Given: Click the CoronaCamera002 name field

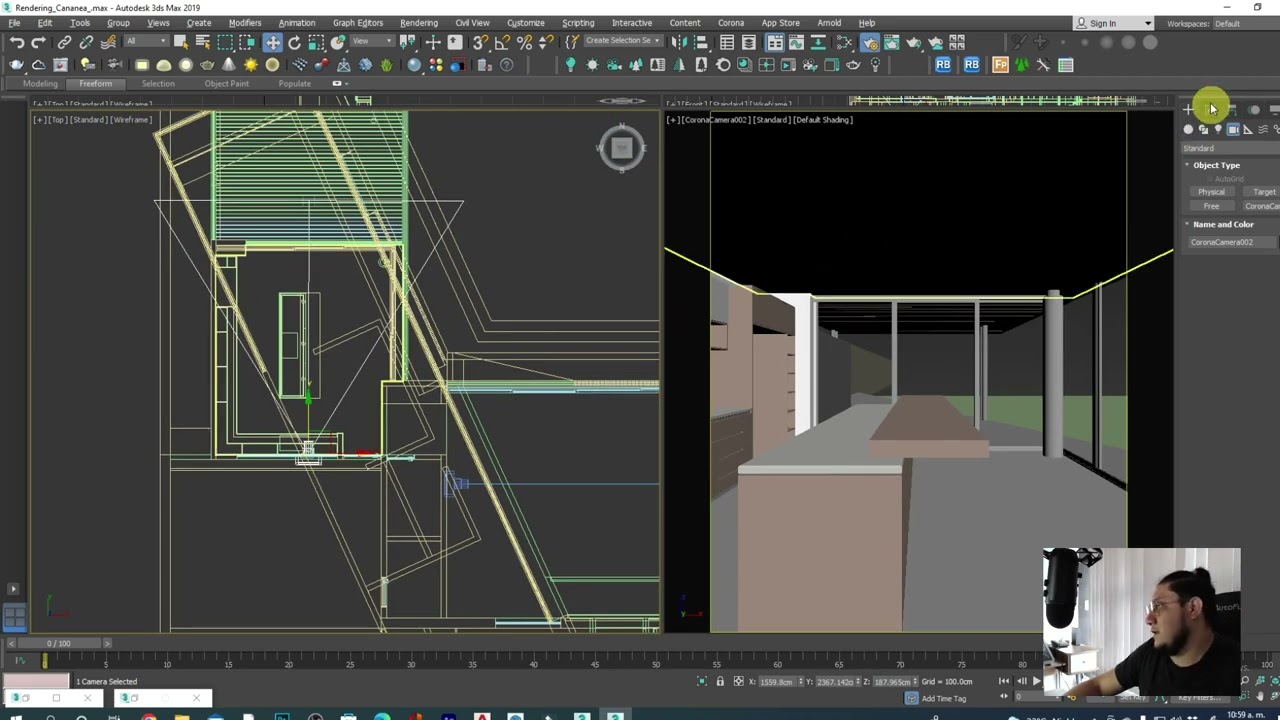Looking at the screenshot, I should 1230,242.
